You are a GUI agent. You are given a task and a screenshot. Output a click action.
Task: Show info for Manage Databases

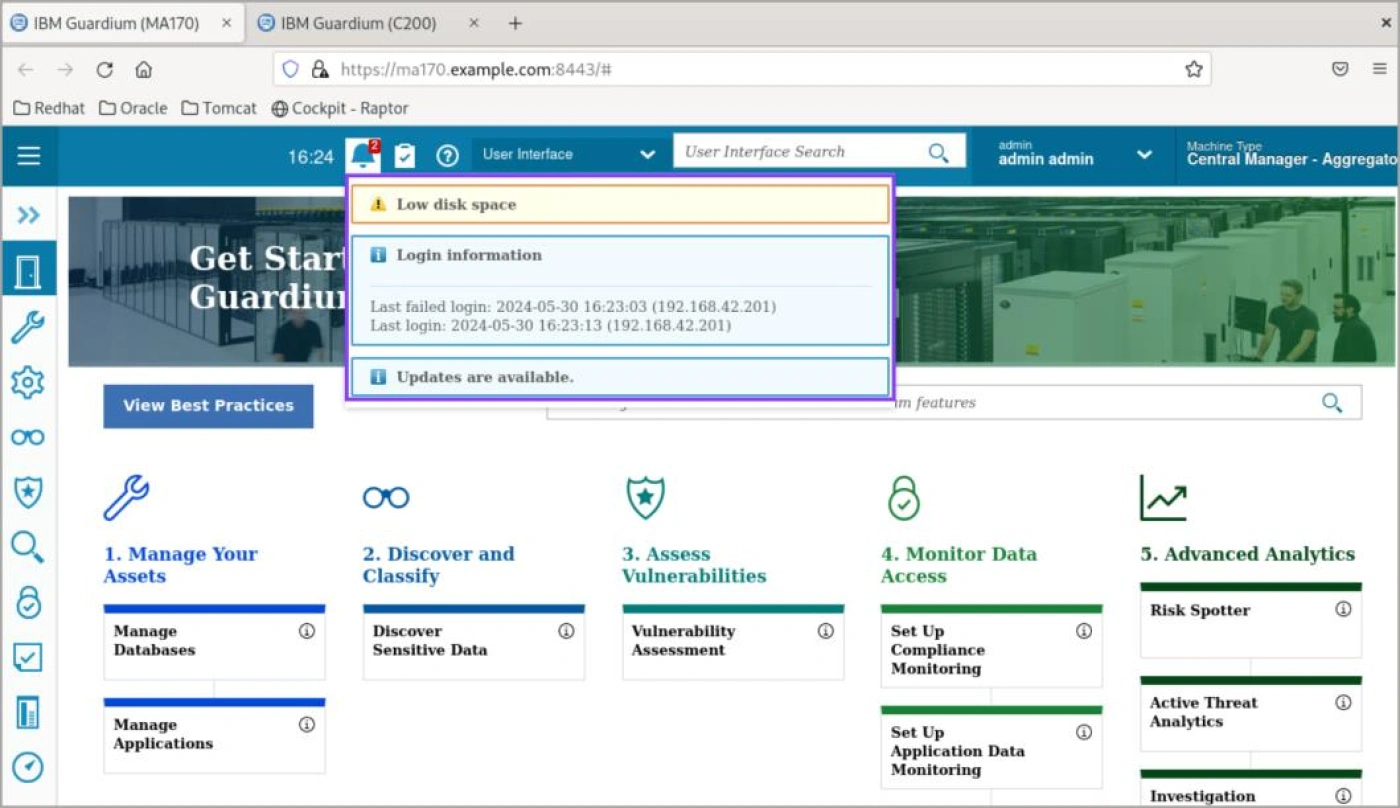(307, 631)
